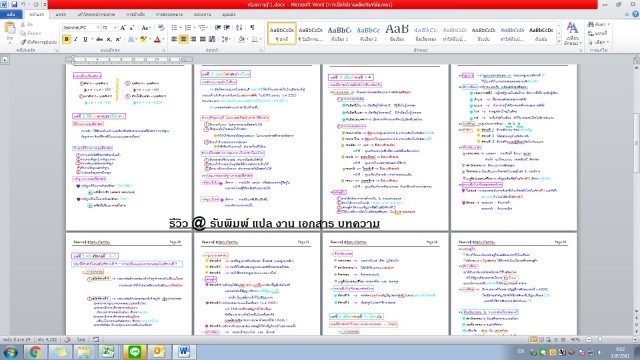Adjust the zoom slider in status bar
Screen dimensions: 640x360
coord(600,339)
